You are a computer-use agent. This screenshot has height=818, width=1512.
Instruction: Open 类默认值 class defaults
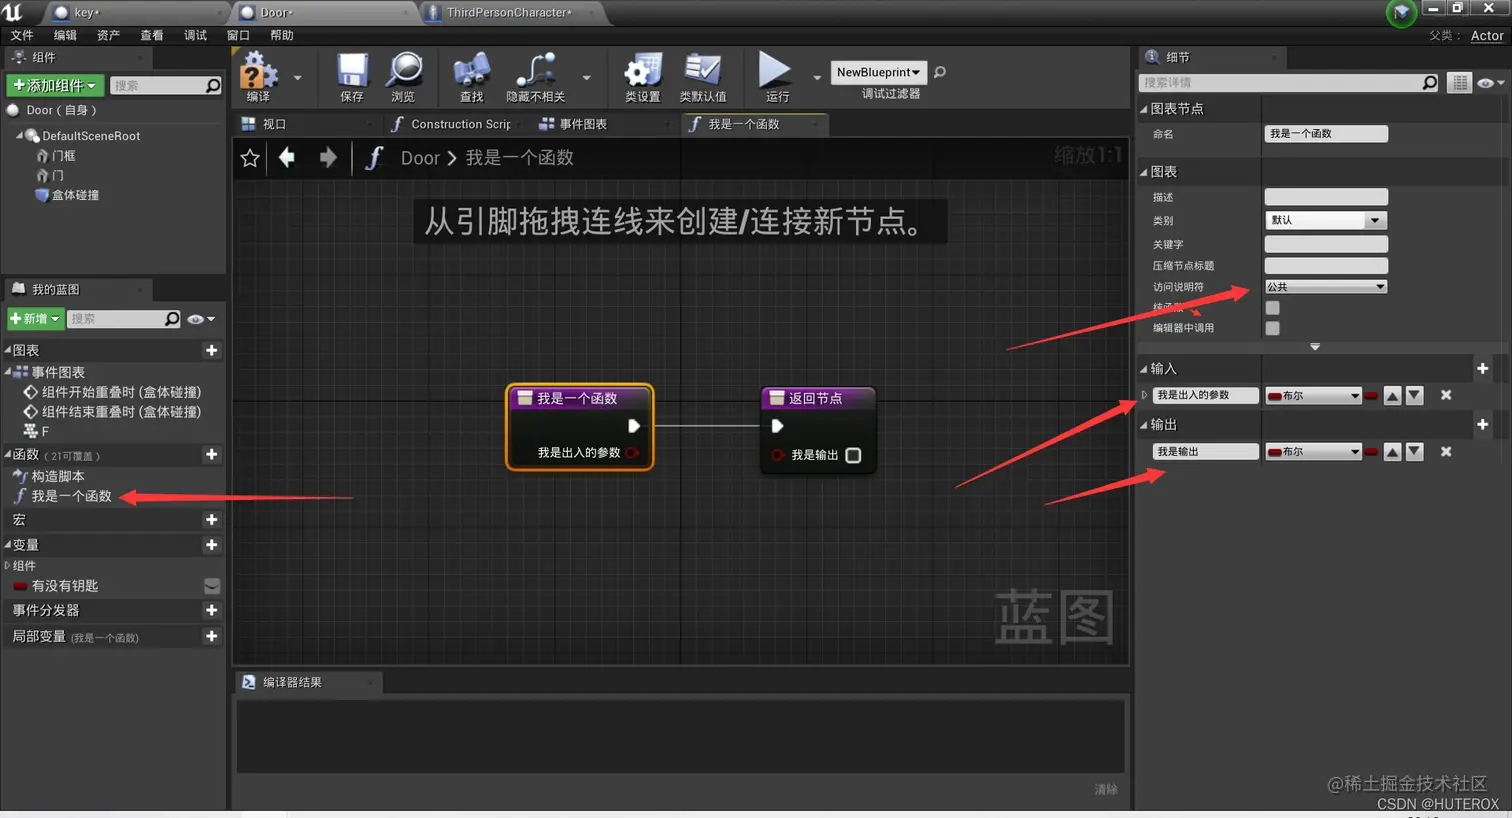click(702, 76)
